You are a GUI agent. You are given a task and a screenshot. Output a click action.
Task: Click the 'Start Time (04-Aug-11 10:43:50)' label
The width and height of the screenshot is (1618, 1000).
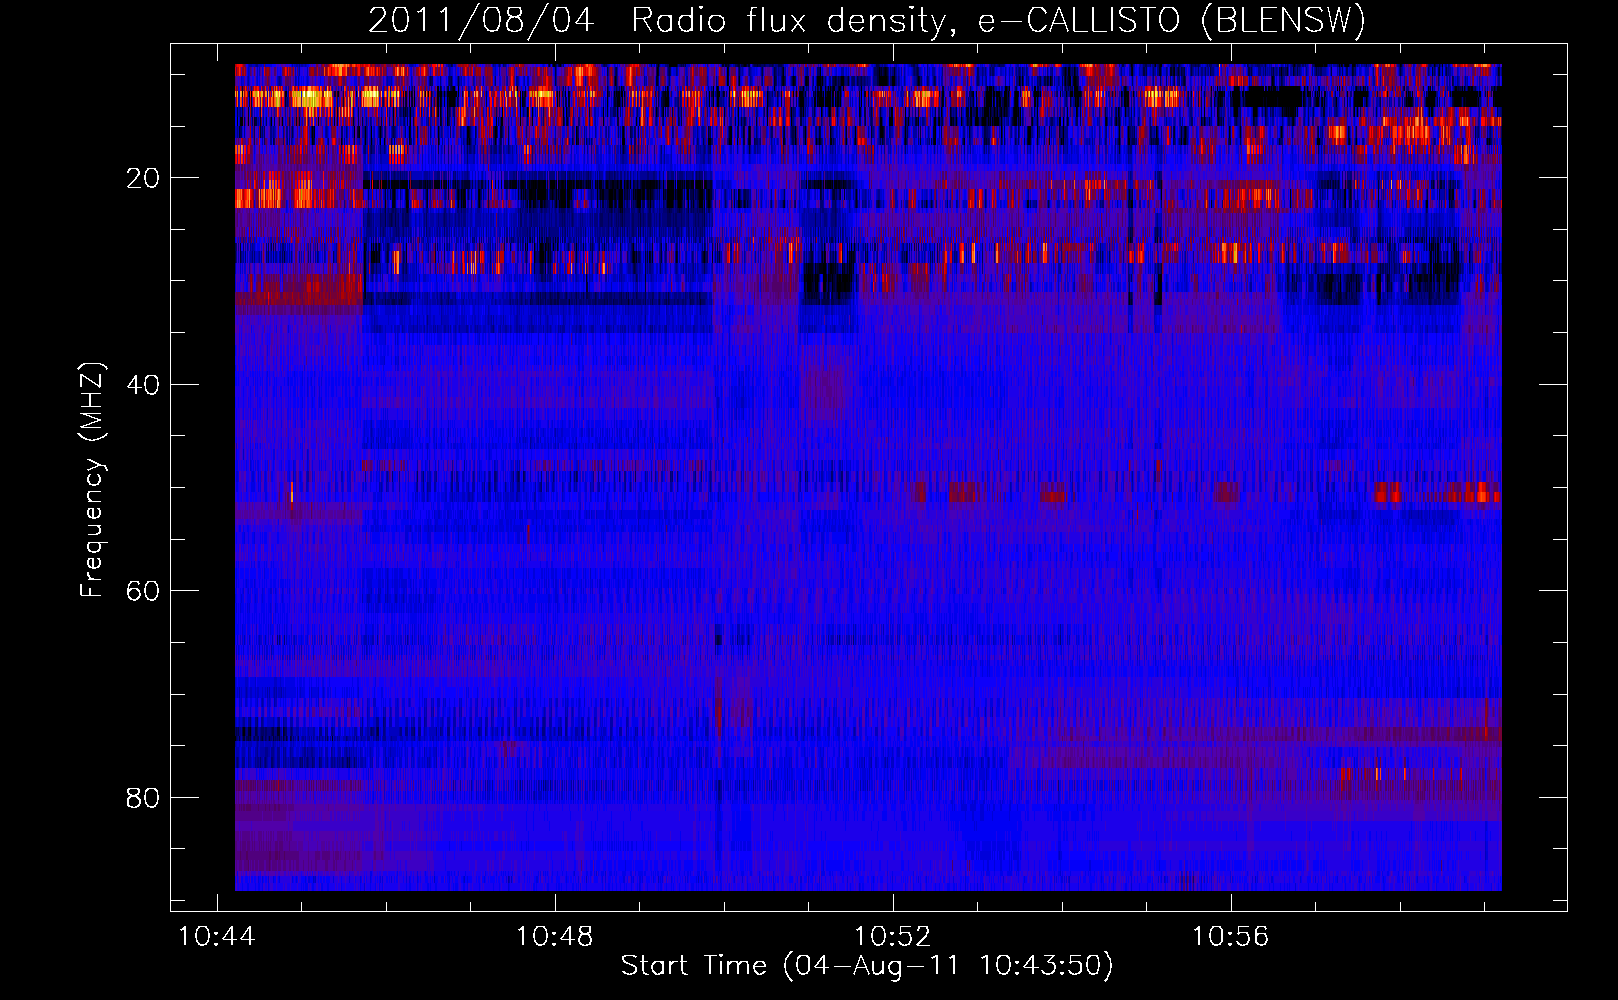[867, 966]
